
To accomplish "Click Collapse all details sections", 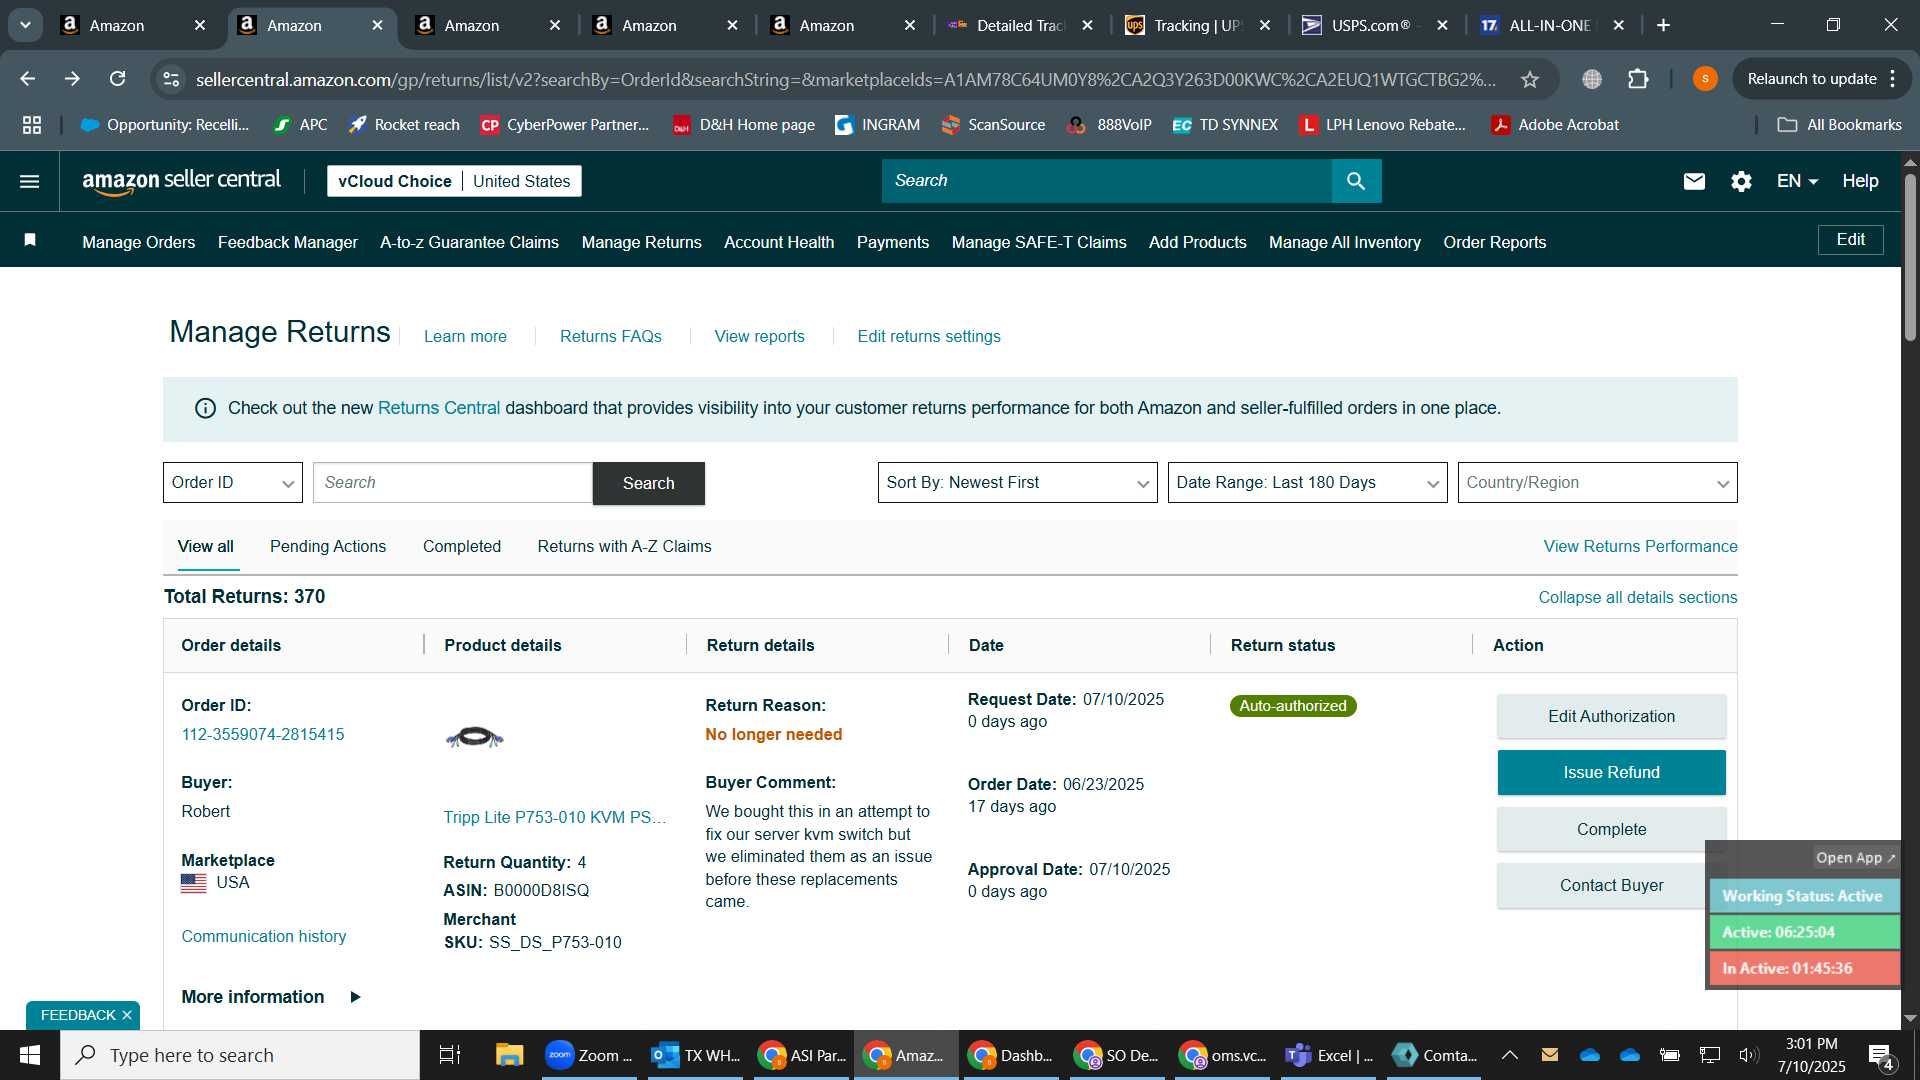I will pyautogui.click(x=1638, y=597).
